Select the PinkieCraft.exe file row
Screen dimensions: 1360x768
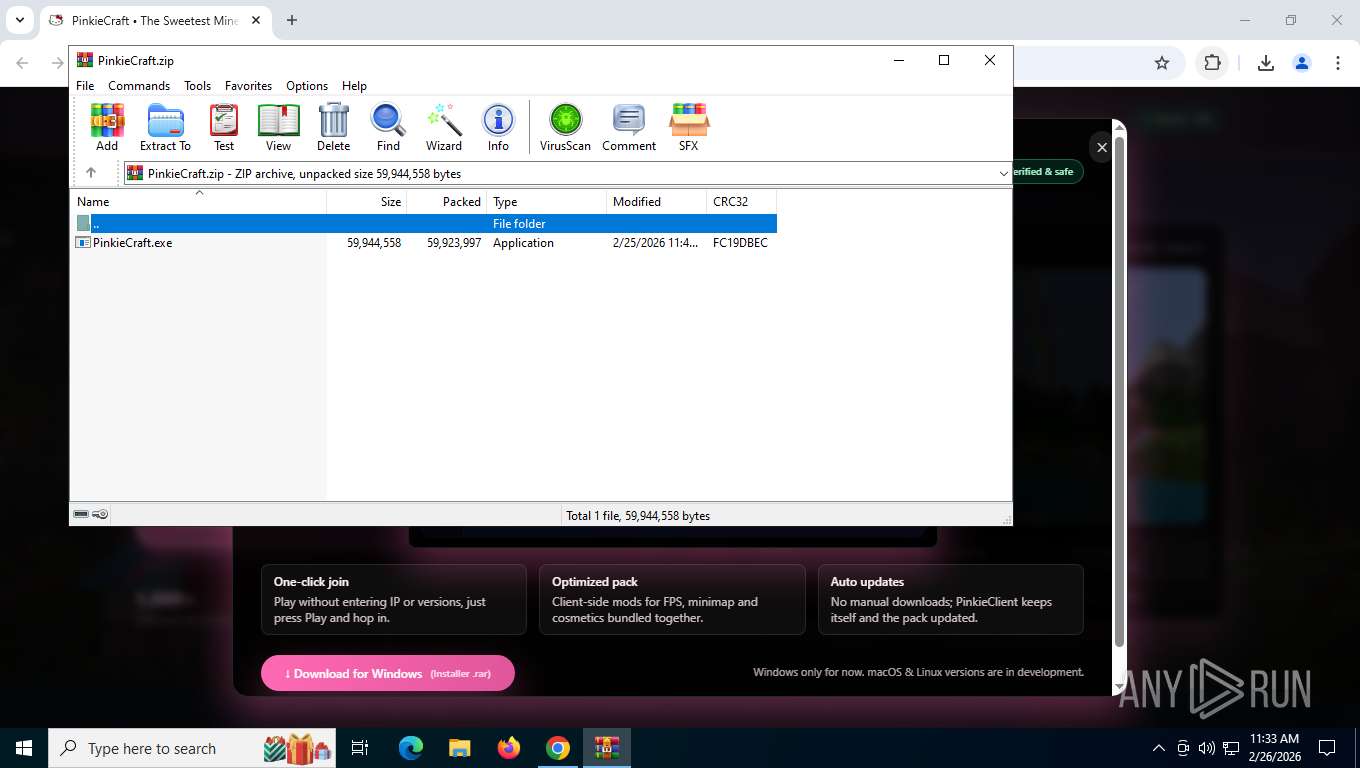click(424, 243)
